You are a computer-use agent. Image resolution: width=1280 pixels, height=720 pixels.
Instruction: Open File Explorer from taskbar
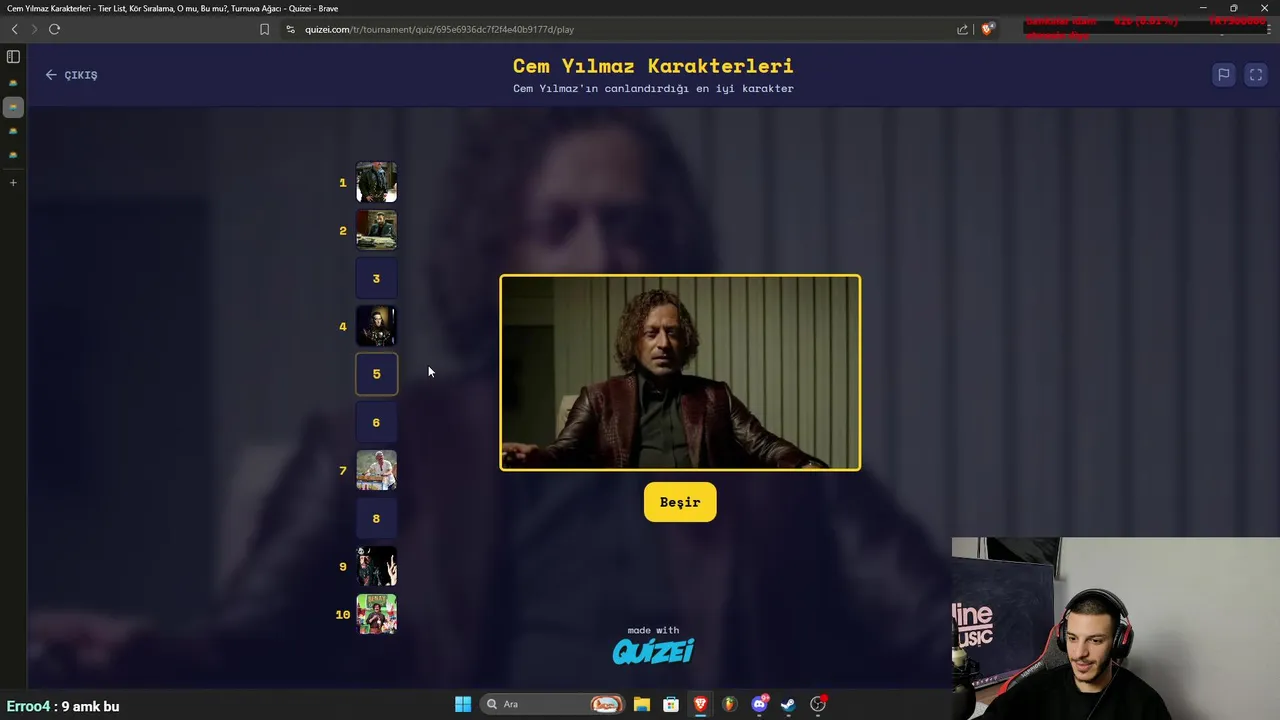point(642,704)
